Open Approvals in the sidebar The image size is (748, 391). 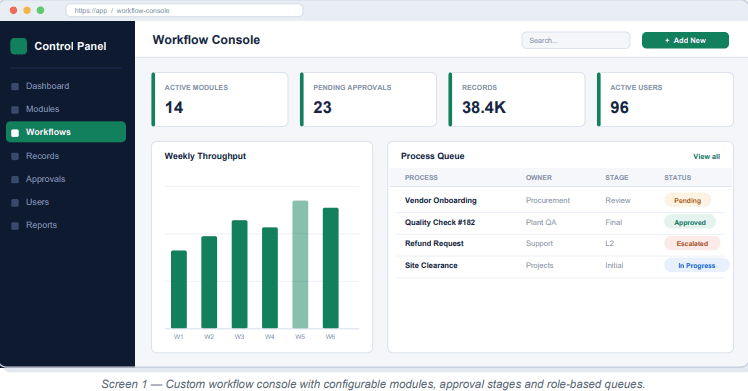[x=66, y=179]
